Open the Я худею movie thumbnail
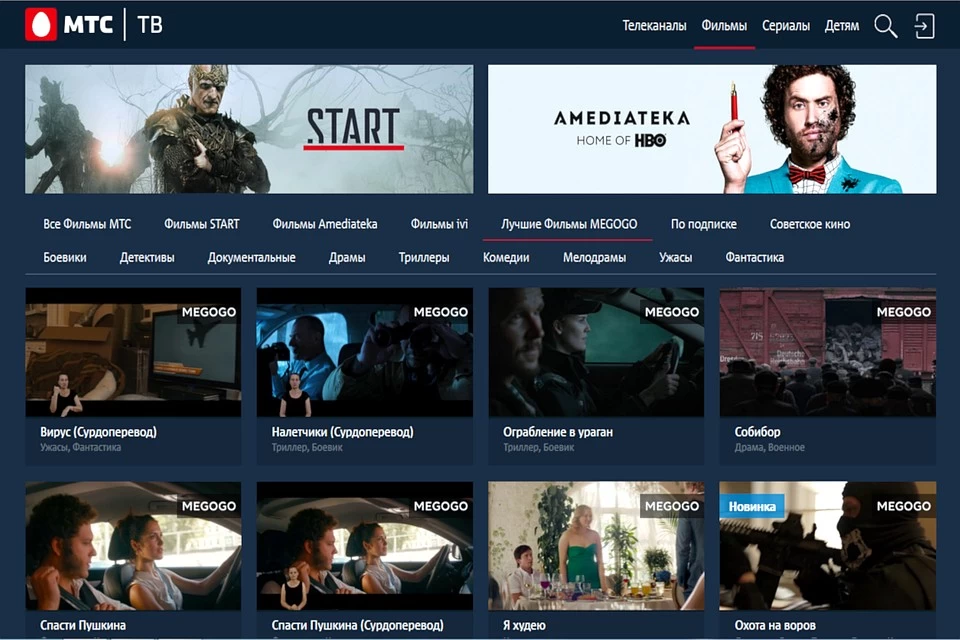Image resolution: width=960 pixels, height=640 pixels. tap(596, 546)
